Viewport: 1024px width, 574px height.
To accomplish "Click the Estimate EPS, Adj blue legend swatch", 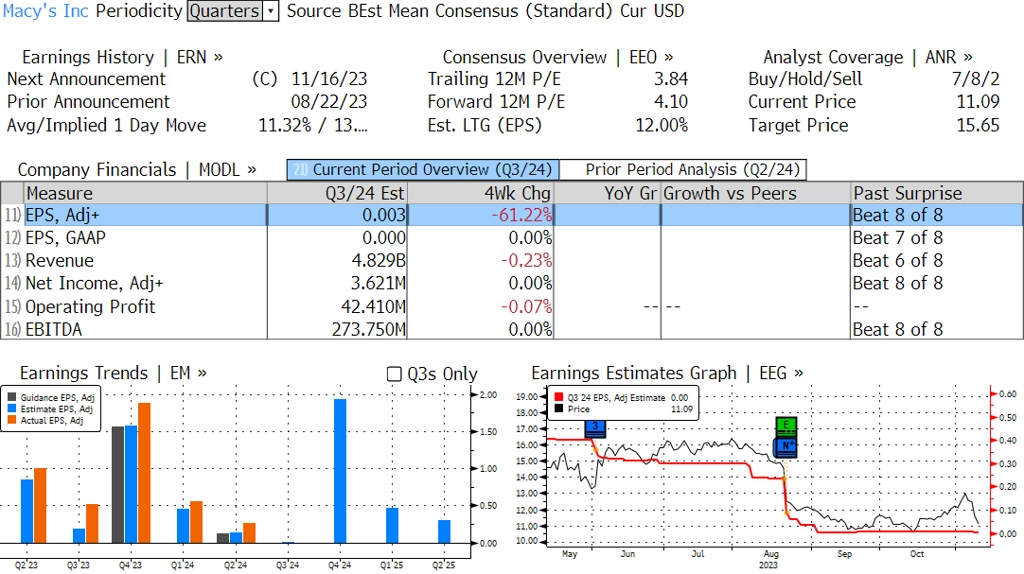I will click(x=12, y=409).
